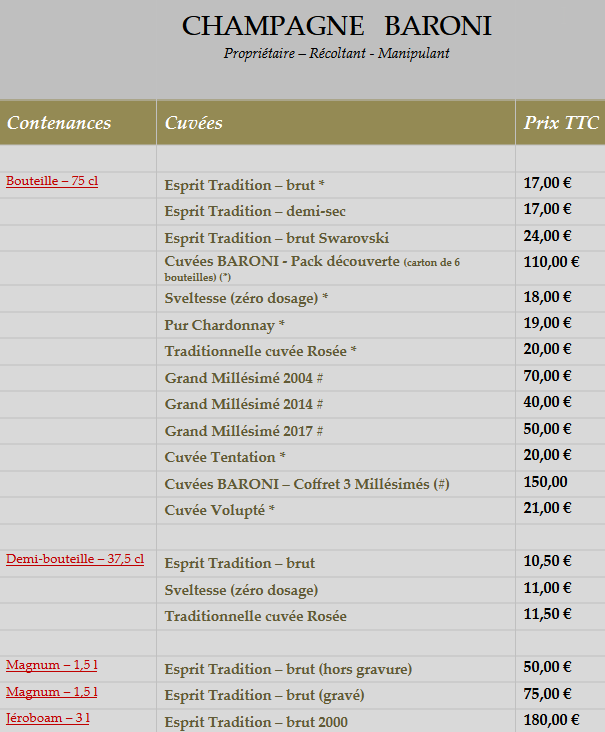Click the "11,00 €" half-bottle Sveltesse price
The width and height of the screenshot is (605, 732).
[x=547, y=588]
